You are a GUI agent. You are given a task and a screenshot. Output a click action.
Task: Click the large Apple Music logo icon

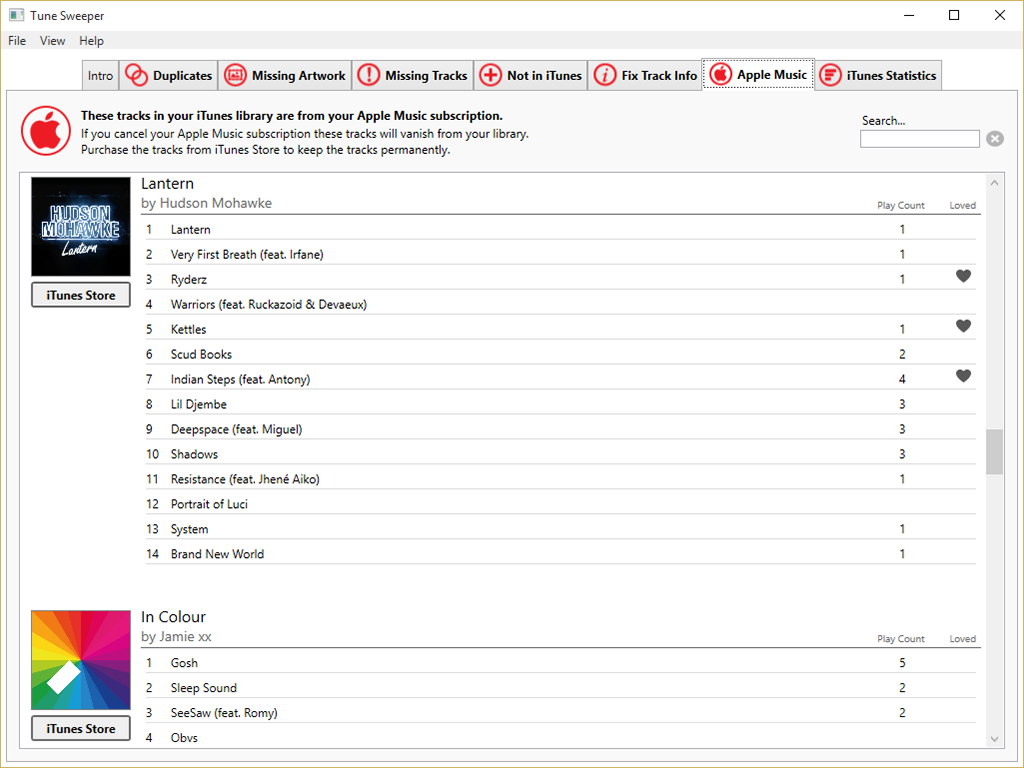click(46, 131)
